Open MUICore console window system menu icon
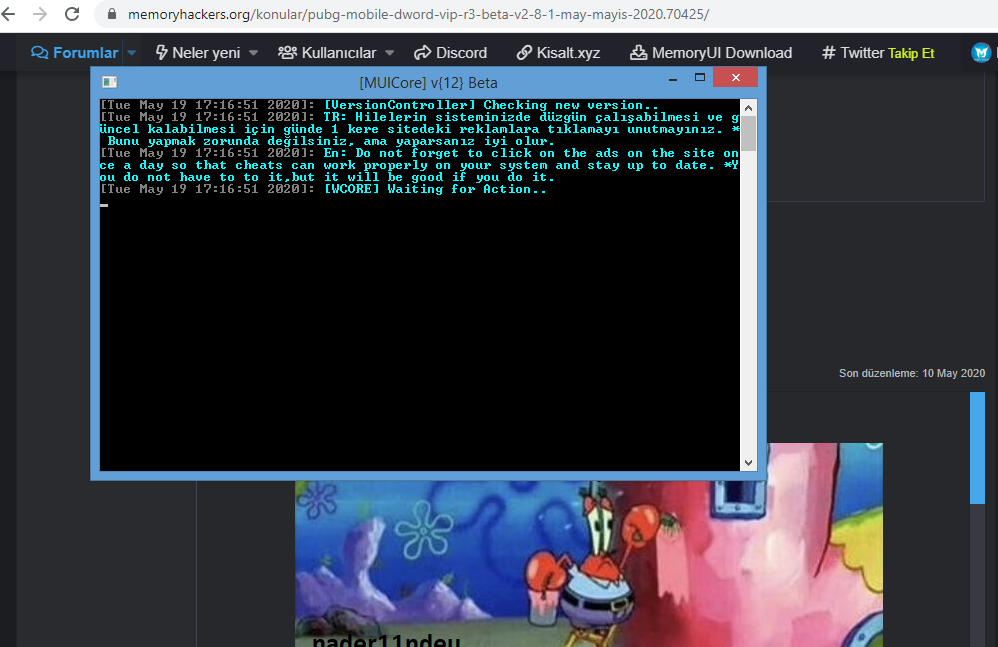Viewport: 998px width, 647px height. (x=109, y=81)
